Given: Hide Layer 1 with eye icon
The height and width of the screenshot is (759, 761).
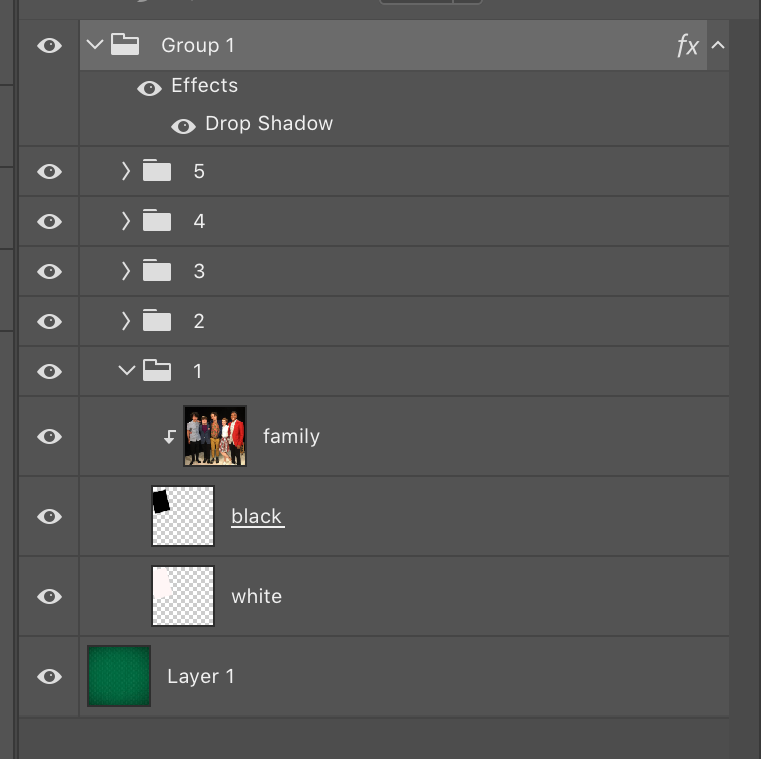Looking at the screenshot, I should pyautogui.click(x=49, y=677).
